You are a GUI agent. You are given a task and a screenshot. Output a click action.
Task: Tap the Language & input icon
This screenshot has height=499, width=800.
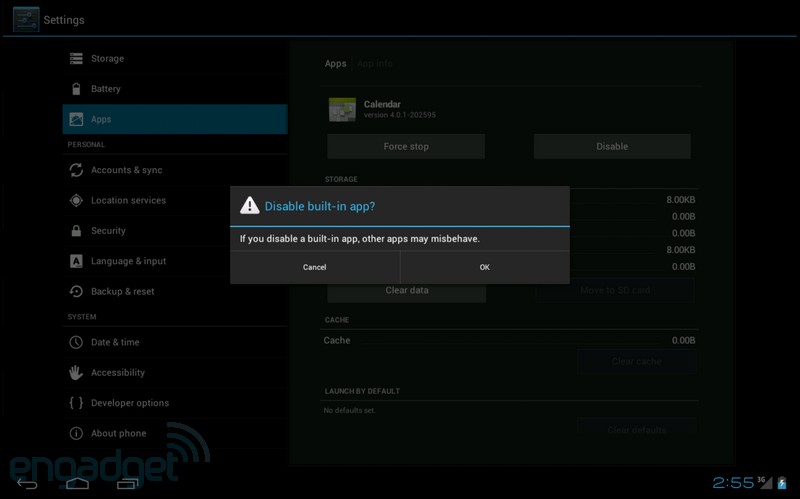(76, 261)
